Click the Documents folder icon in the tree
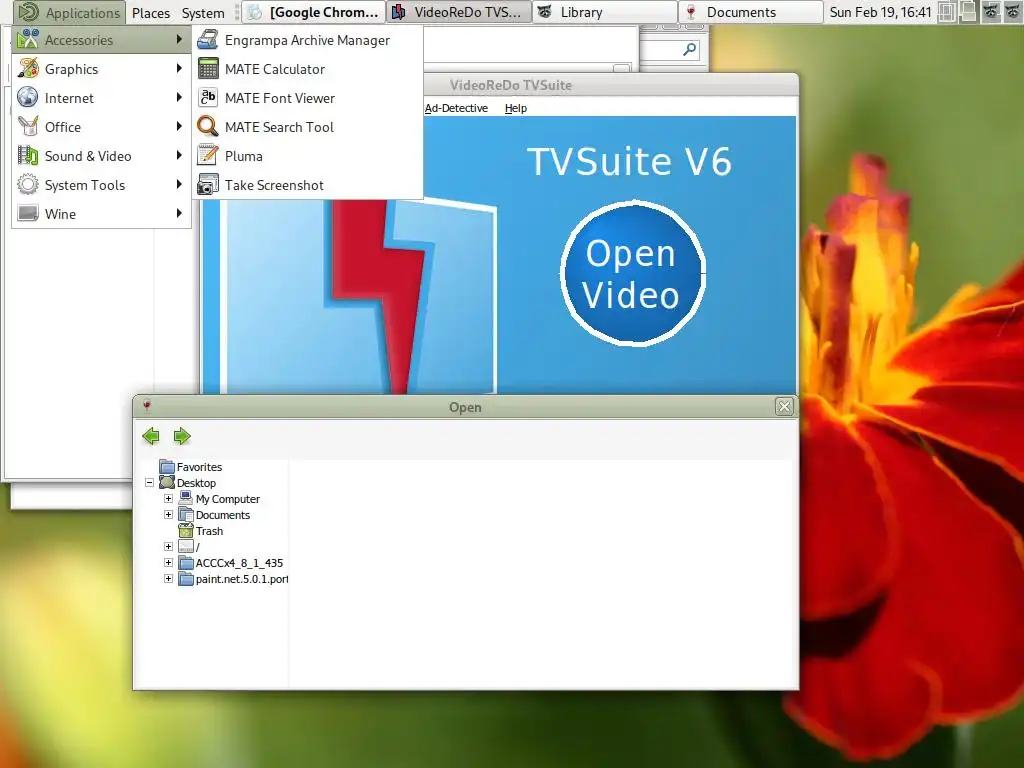Screen dimensions: 1024x768 point(185,515)
